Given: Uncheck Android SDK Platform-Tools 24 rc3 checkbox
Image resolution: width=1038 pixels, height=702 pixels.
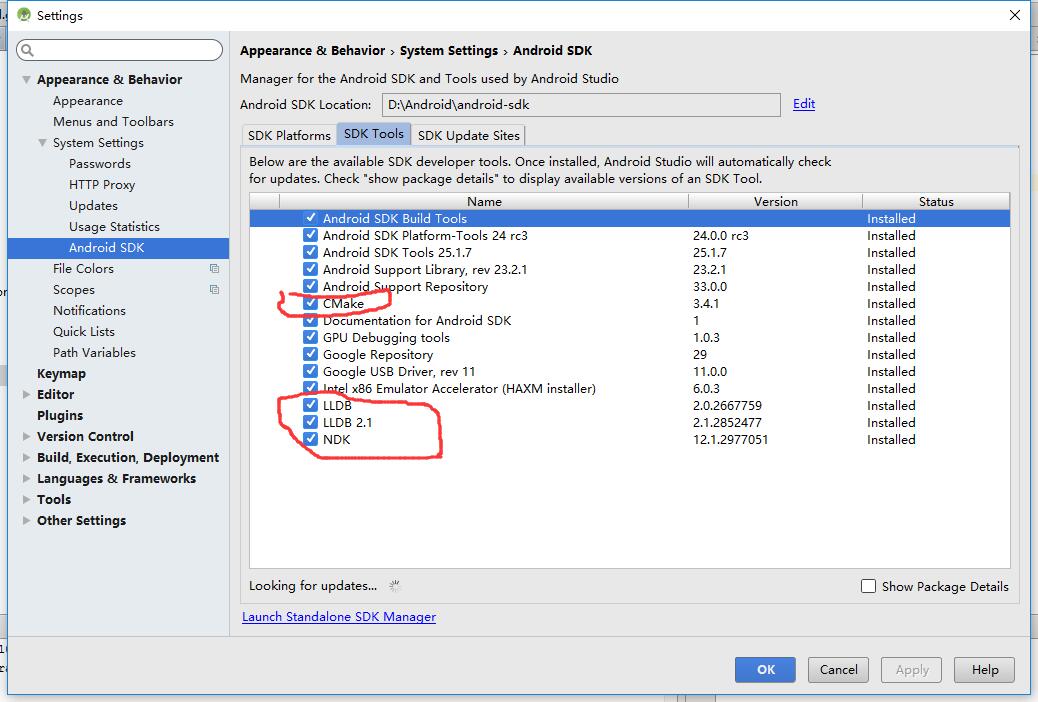Looking at the screenshot, I should click(x=310, y=235).
